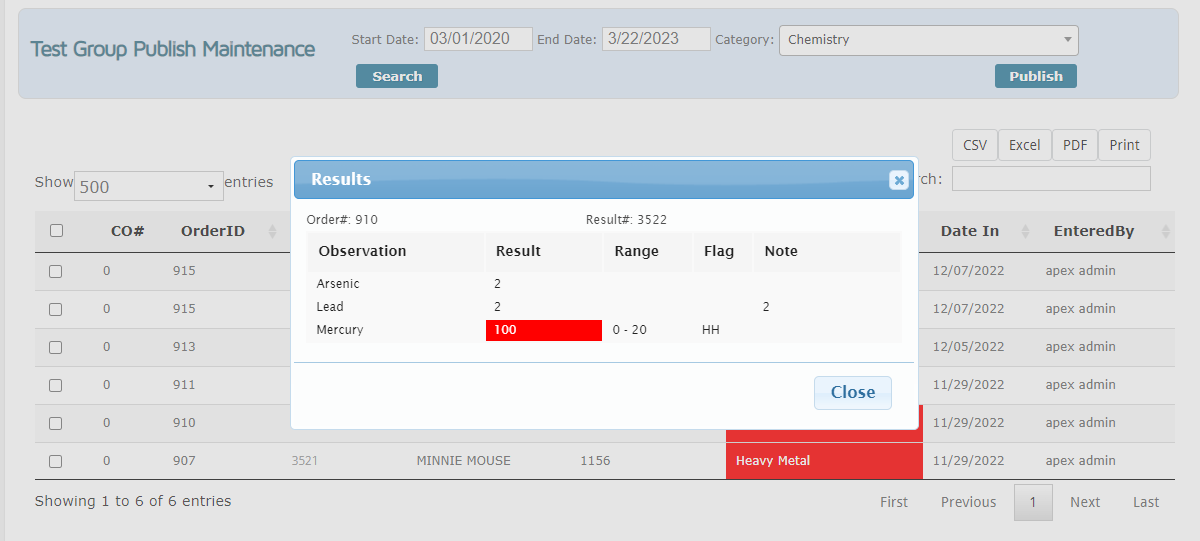1200x541 pixels.
Task: Check the order 907 row checkbox
Action: tap(56, 461)
